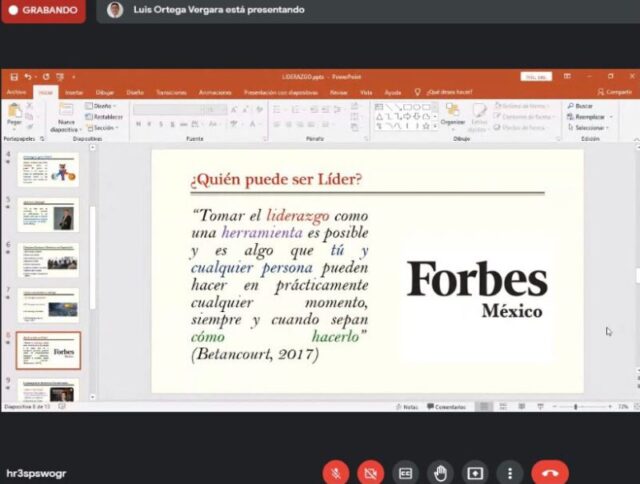Open the Diseño layout dropdown in Diapositivas
This screenshot has height=484, width=640.
point(101,106)
